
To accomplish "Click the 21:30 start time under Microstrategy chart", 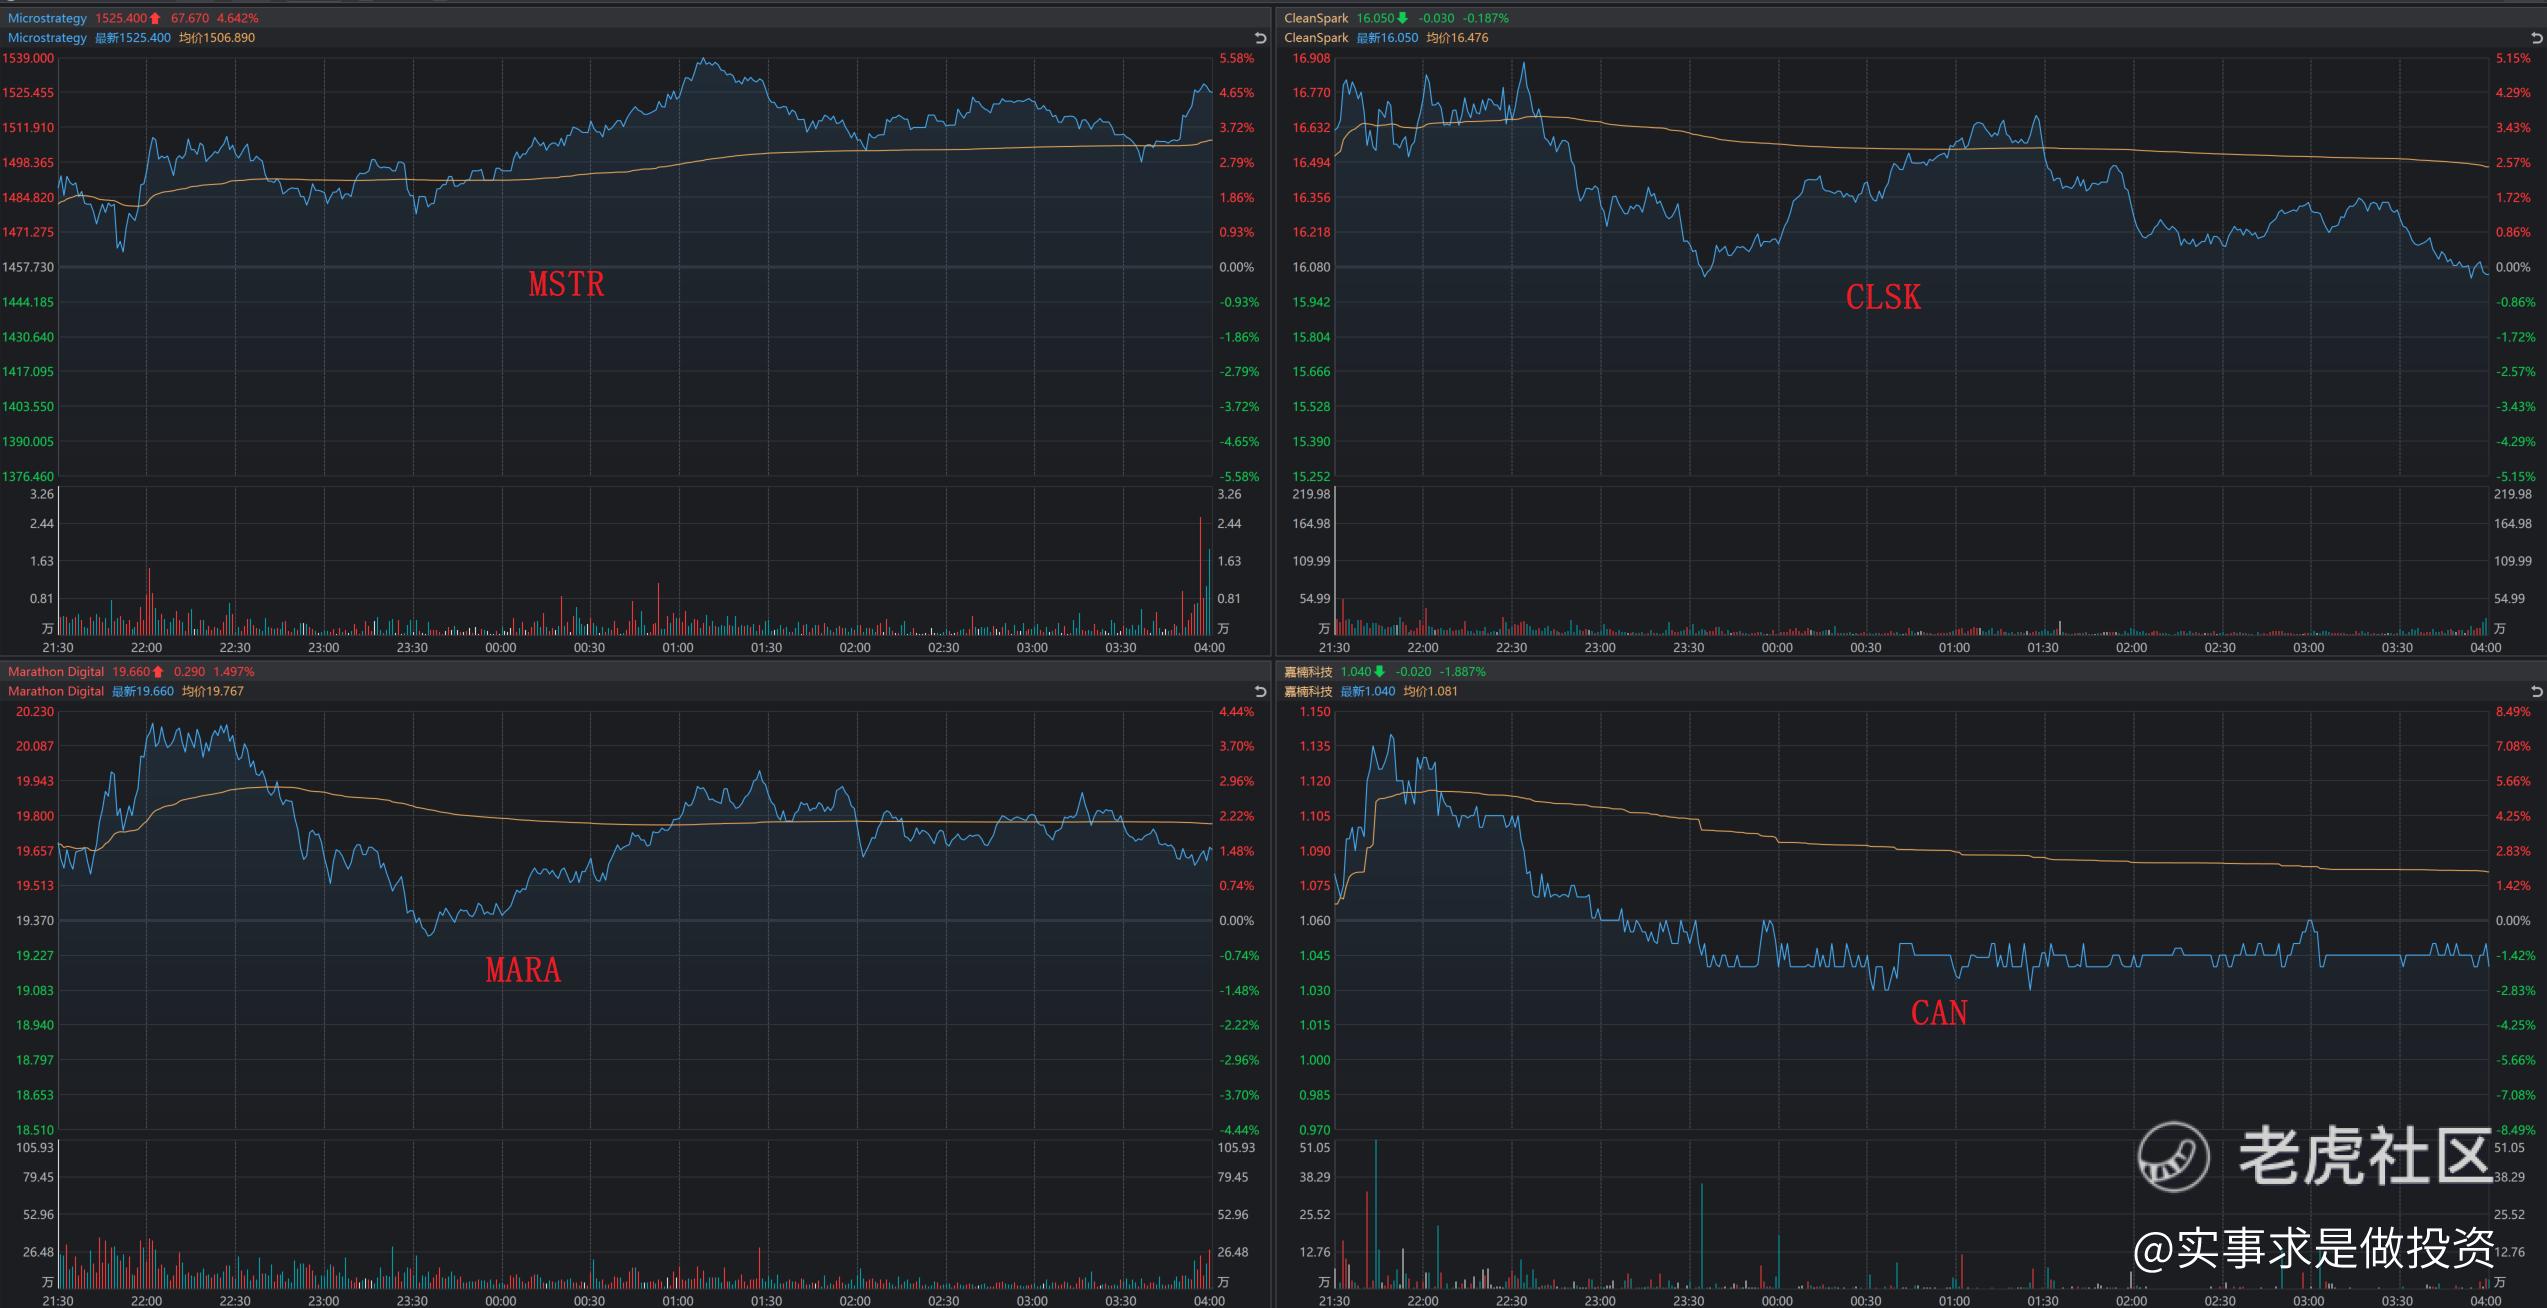I will pos(58,648).
